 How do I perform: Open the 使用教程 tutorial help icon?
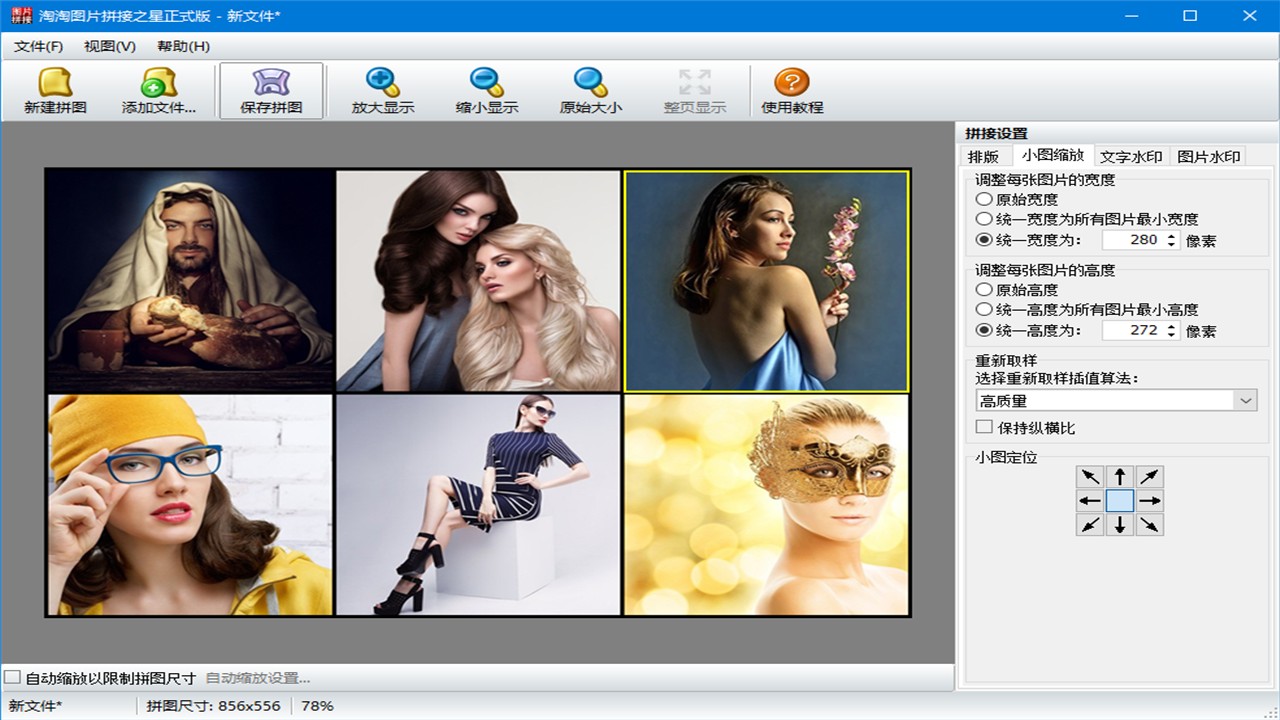pos(792,83)
